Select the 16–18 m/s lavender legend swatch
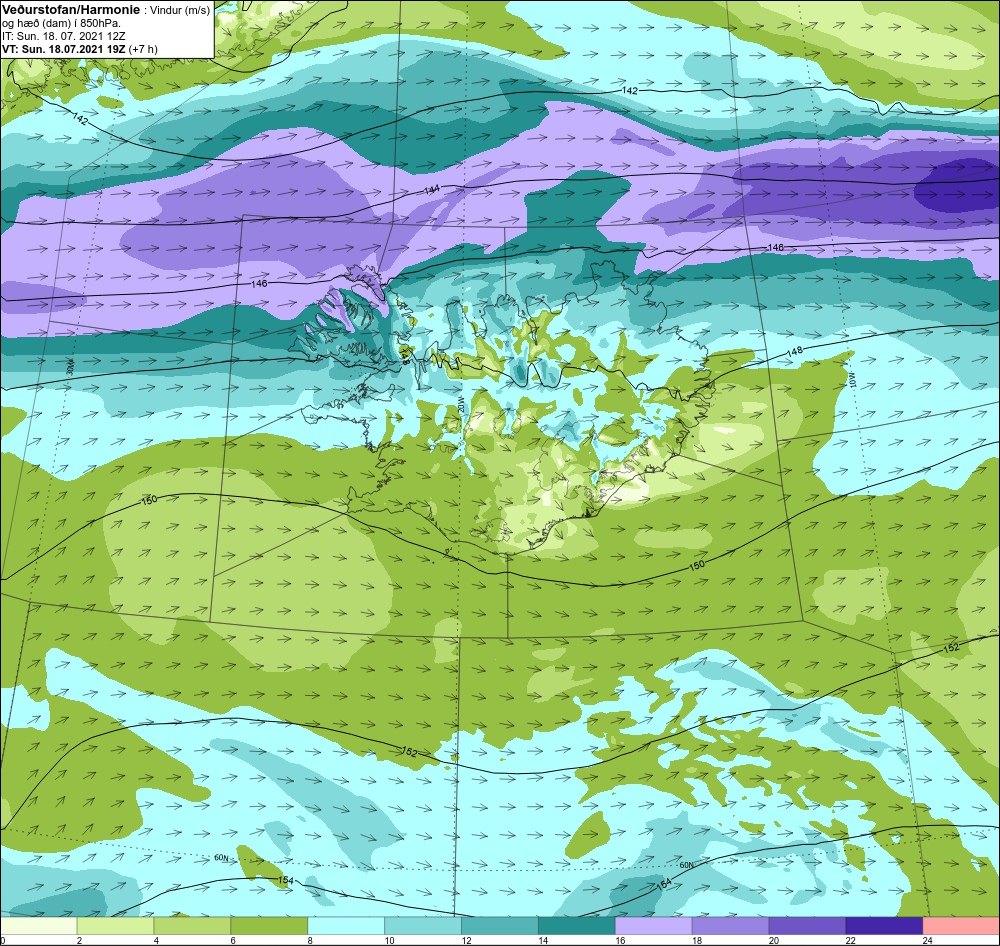This screenshot has height=946, width=1000. [654, 925]
